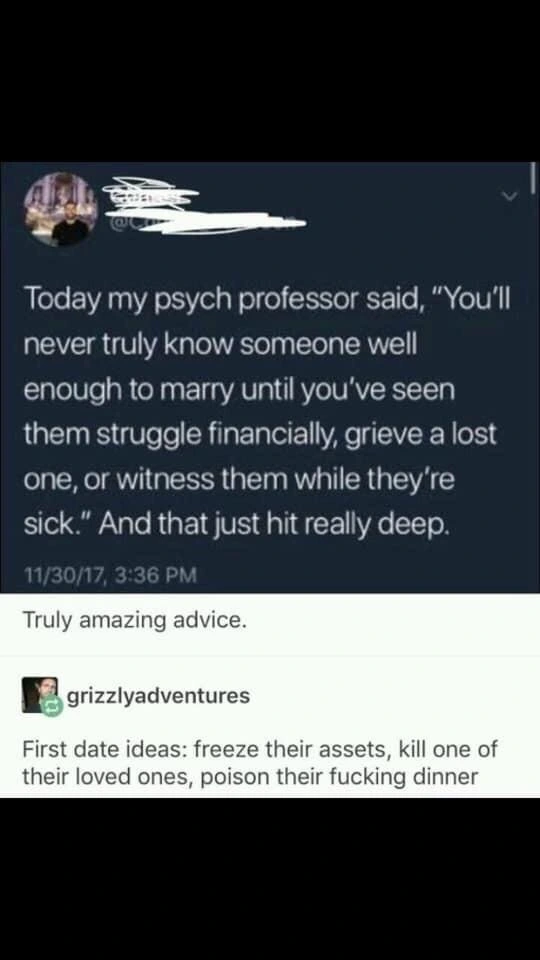Click the 'never truly know someone well' line

220,346
